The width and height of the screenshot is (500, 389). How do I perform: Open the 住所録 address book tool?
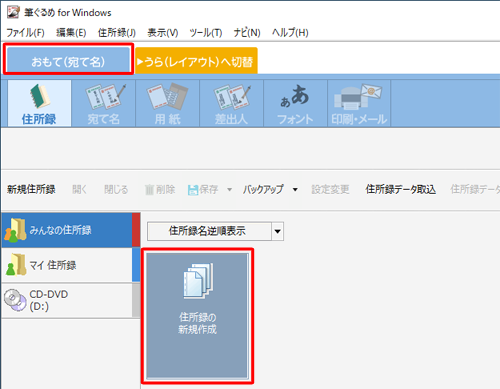(x=39, y=103)
